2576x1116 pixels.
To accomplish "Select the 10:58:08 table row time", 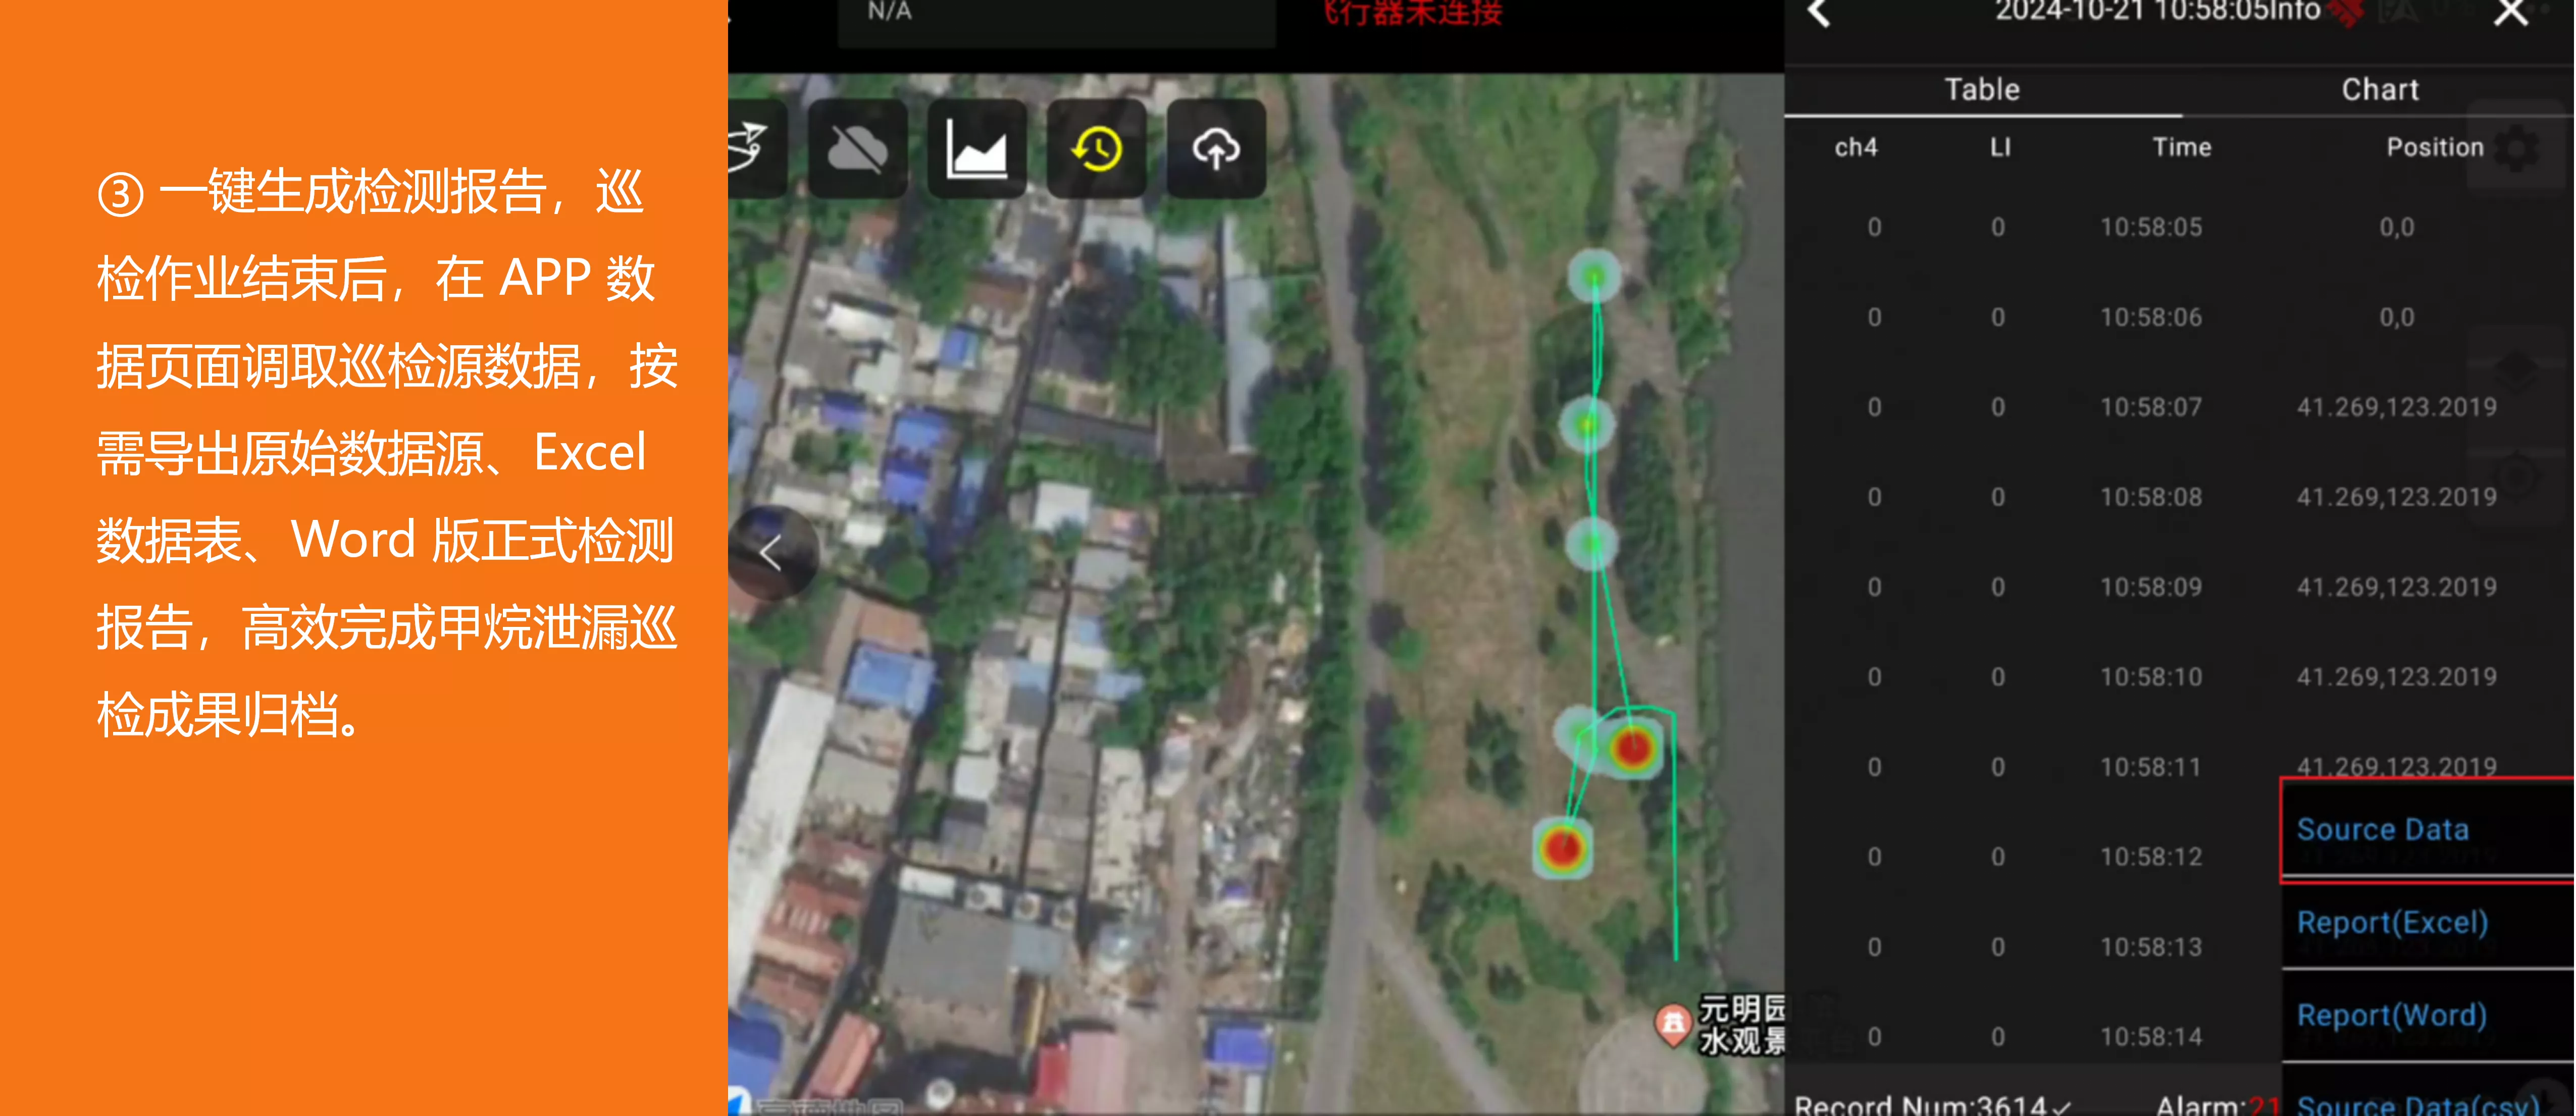I will (x=2151, y=498).
